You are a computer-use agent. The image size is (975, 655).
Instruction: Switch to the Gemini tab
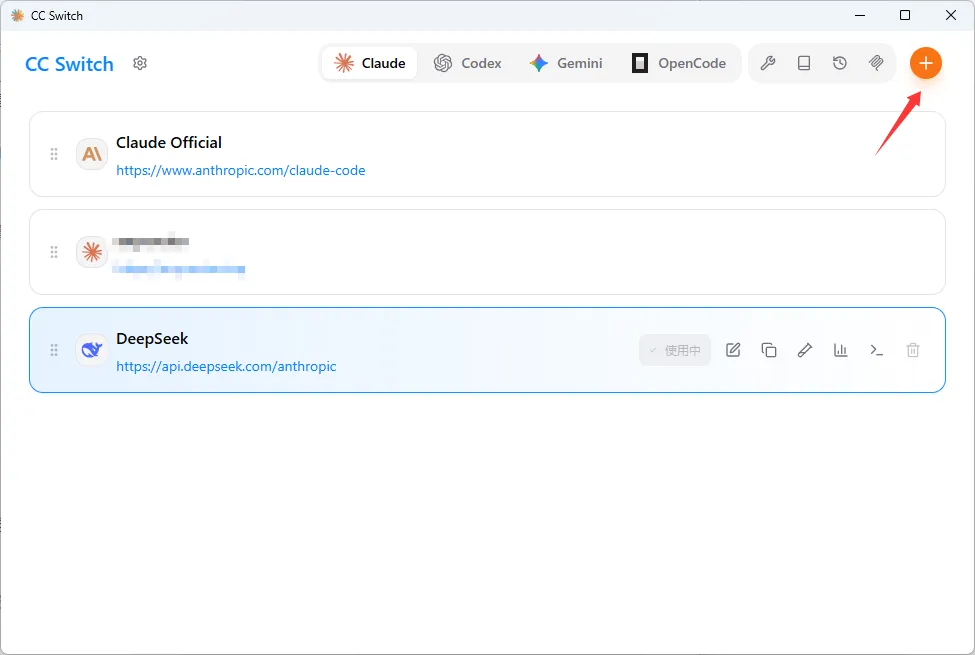tap(566, 63)
